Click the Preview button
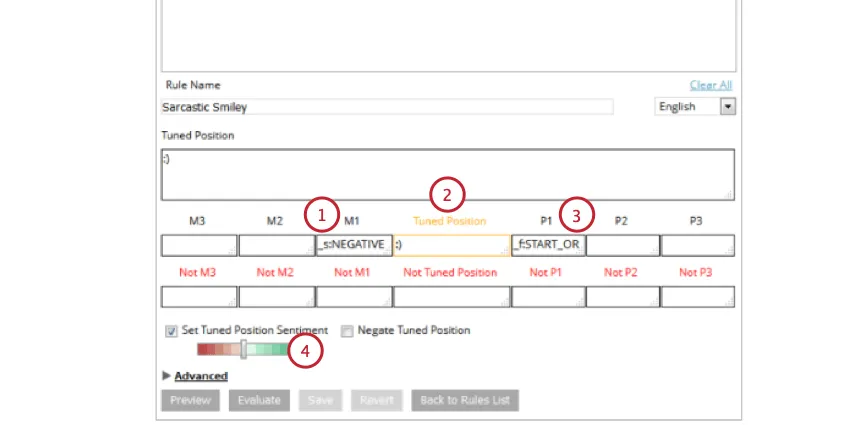 click(x=190, y=401)
